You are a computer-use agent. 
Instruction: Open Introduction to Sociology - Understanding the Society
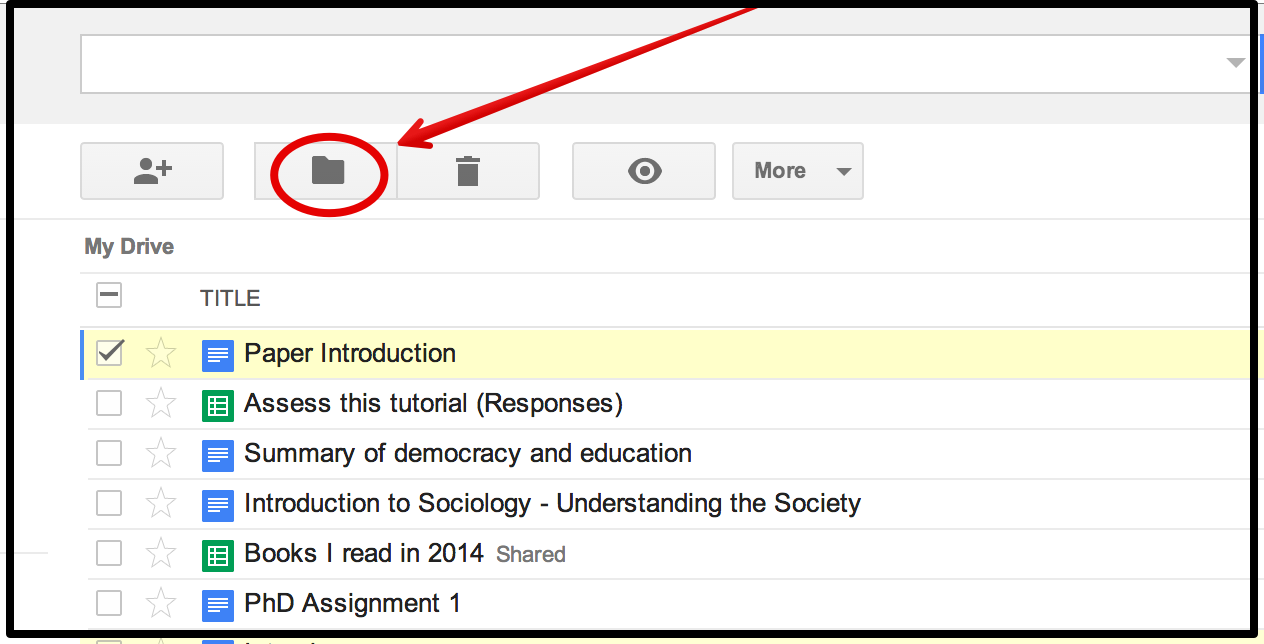553,503
